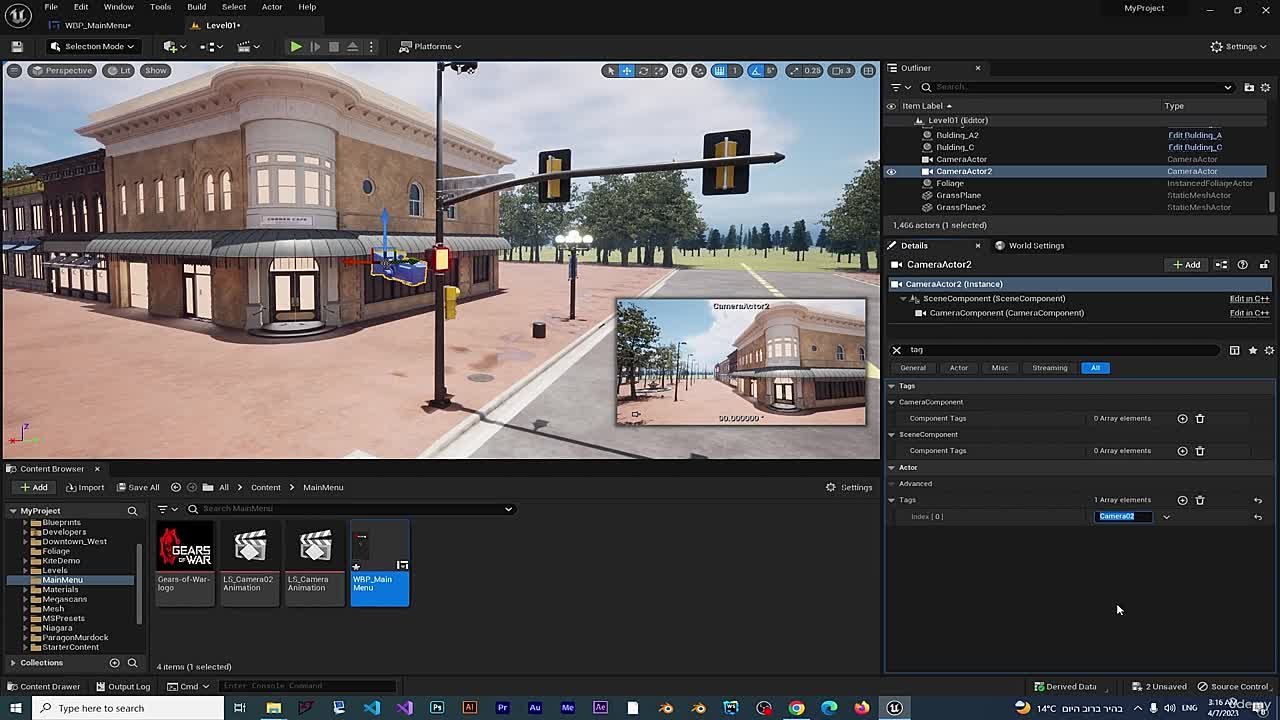The width and height of the screenshot is (1280, 720).
Task: Open the Edit menu in the menu bar
Action: coord(81,6)
